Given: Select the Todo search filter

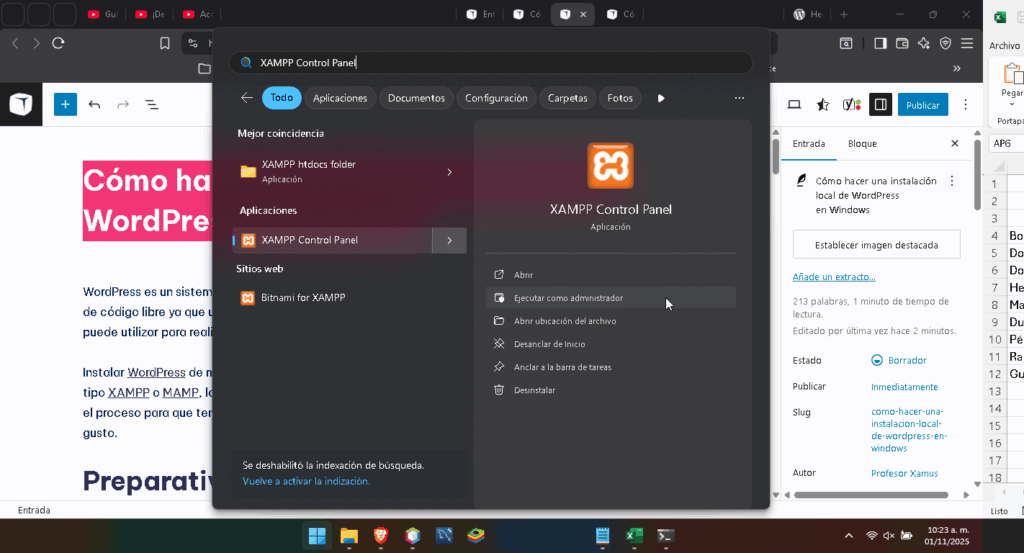Looking at the screenshot, I should pos(281,98).
